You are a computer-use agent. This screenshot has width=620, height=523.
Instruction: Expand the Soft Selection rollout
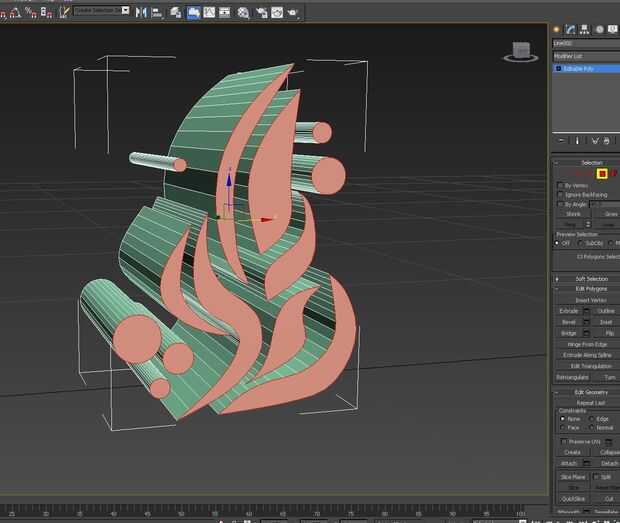click(x=589, y=279)
